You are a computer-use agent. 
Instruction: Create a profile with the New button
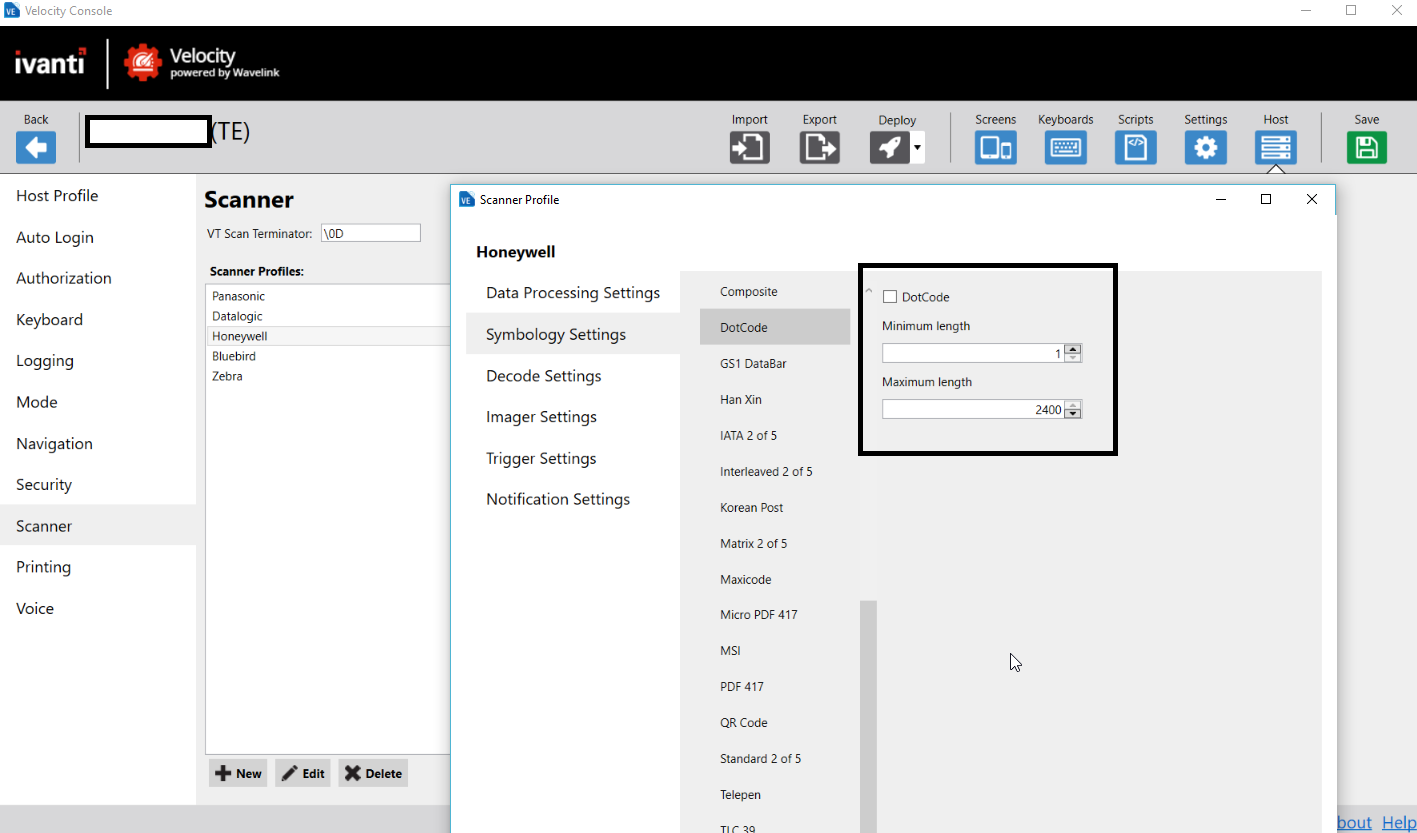coord(237,772)
